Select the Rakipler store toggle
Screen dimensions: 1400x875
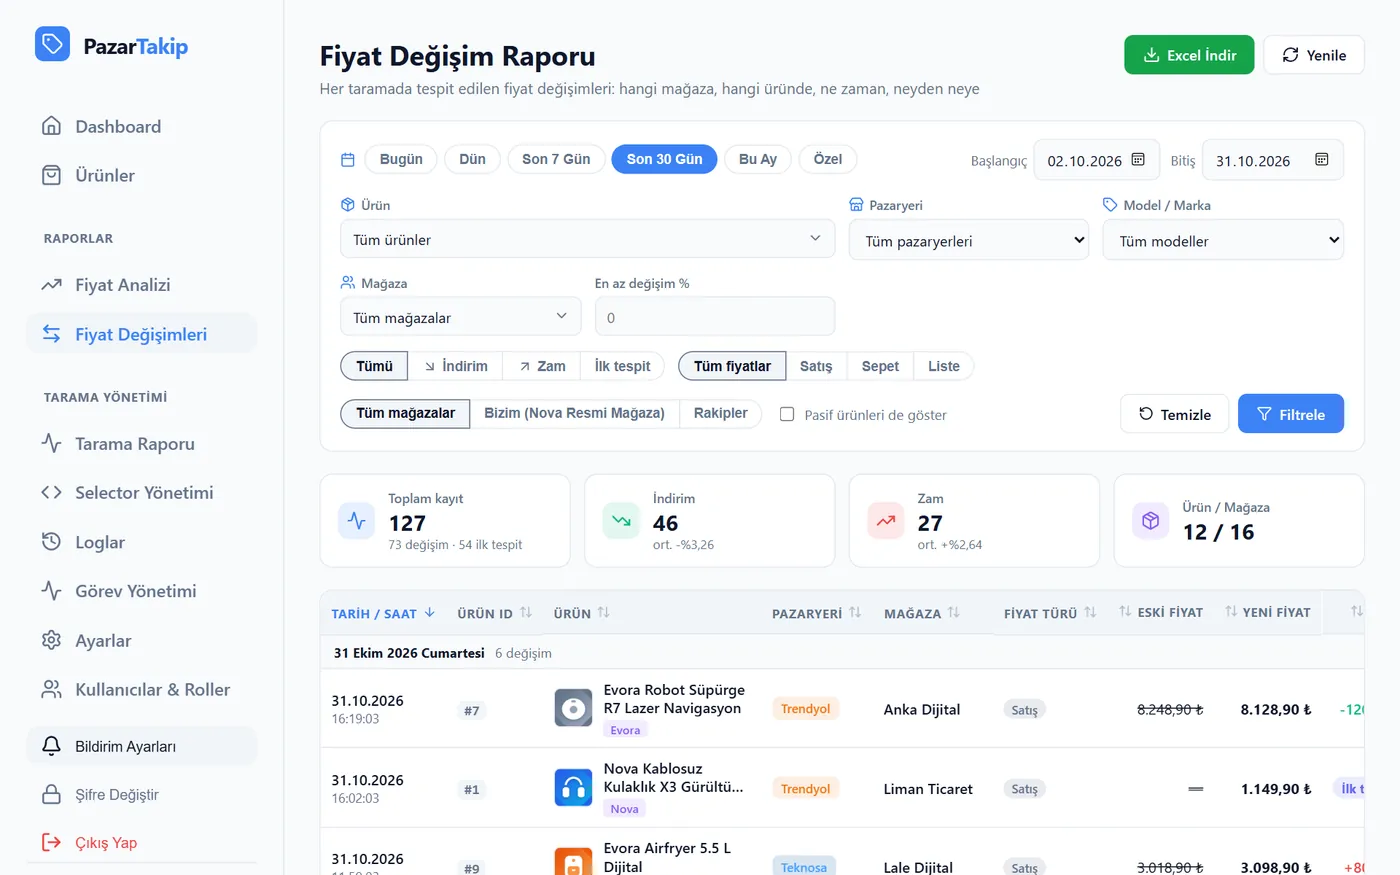click(720, 413)
